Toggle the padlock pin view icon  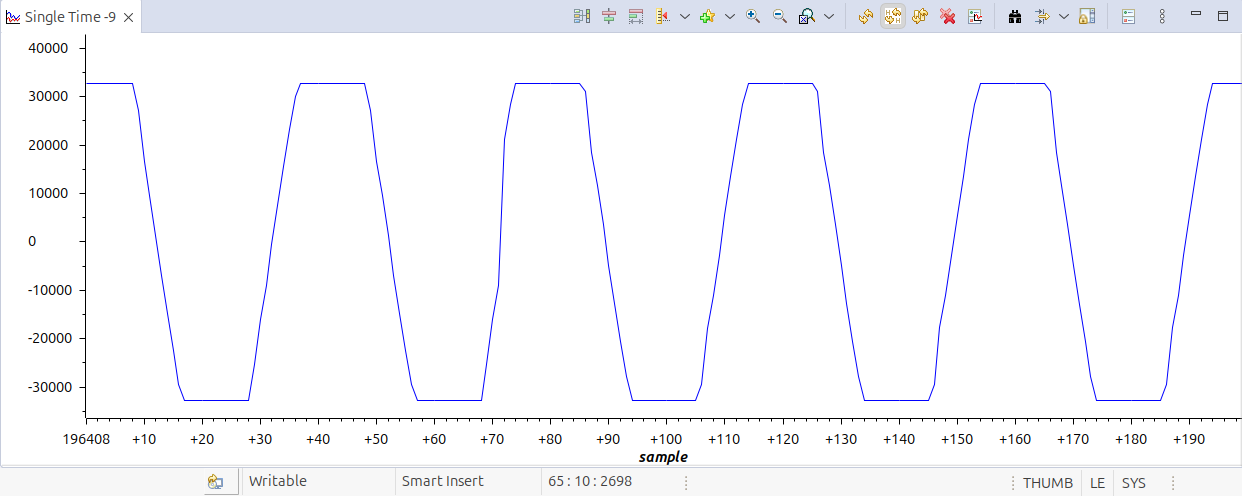(x=1087, y=17)
